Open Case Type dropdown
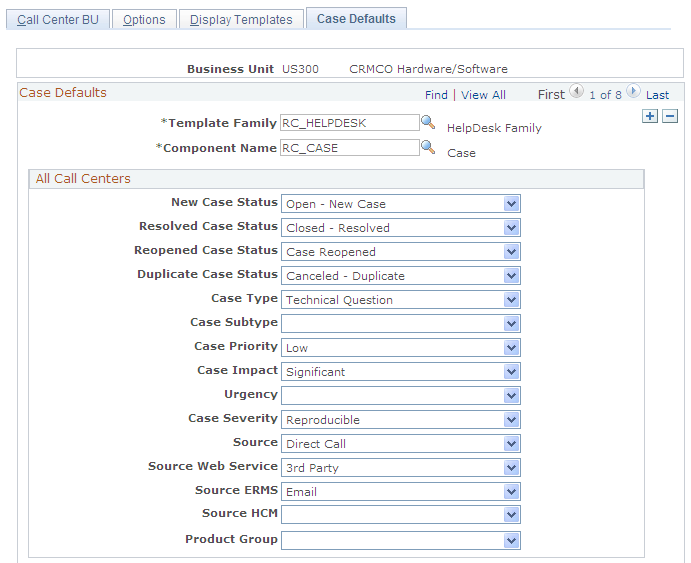Screen dimensions: 691x563 [401, 300]
